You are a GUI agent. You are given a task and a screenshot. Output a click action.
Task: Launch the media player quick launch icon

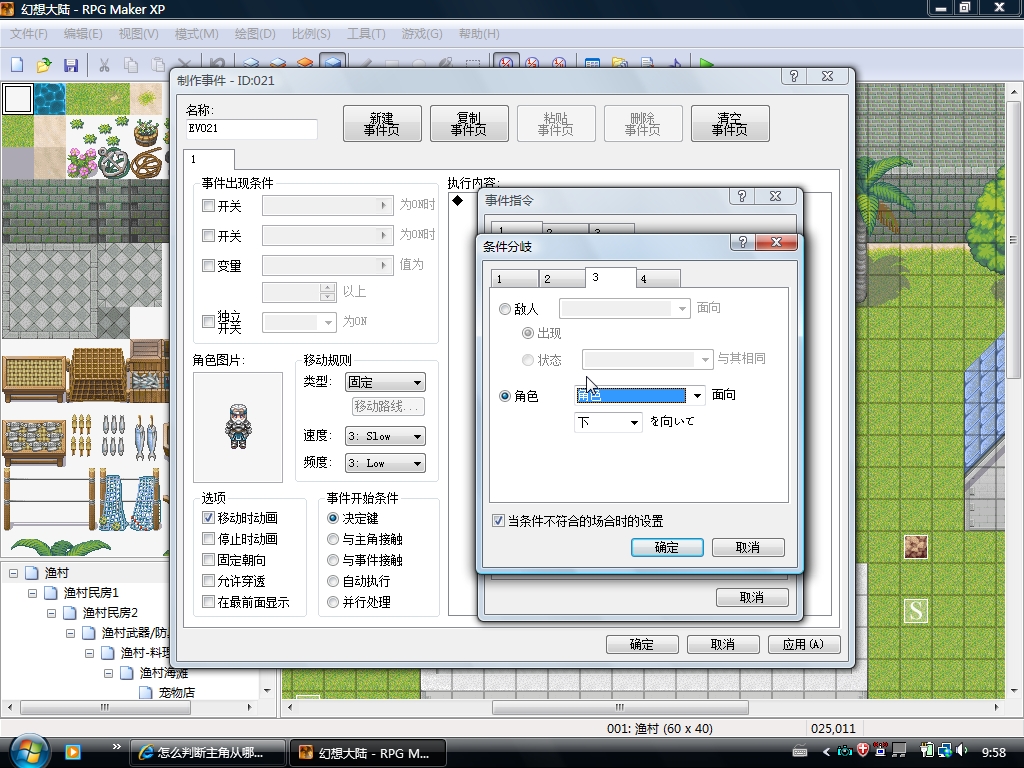[x=72, y=752]
